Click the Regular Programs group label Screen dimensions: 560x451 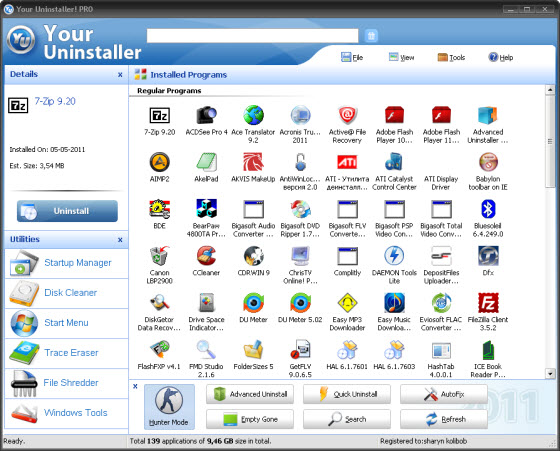pos(169,91)
